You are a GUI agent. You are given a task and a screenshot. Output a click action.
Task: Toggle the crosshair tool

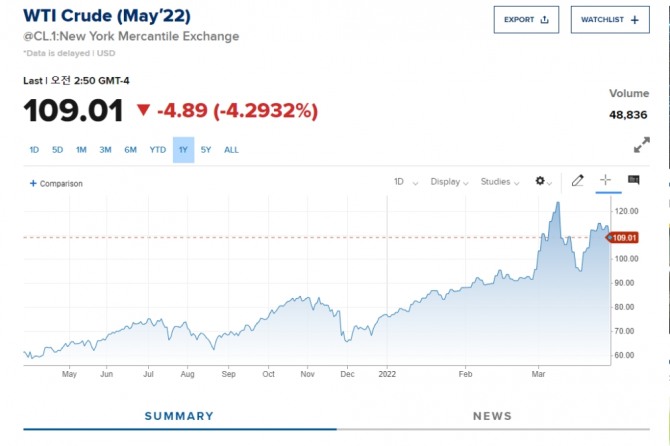pyautogui.click(x=605, y=181)
